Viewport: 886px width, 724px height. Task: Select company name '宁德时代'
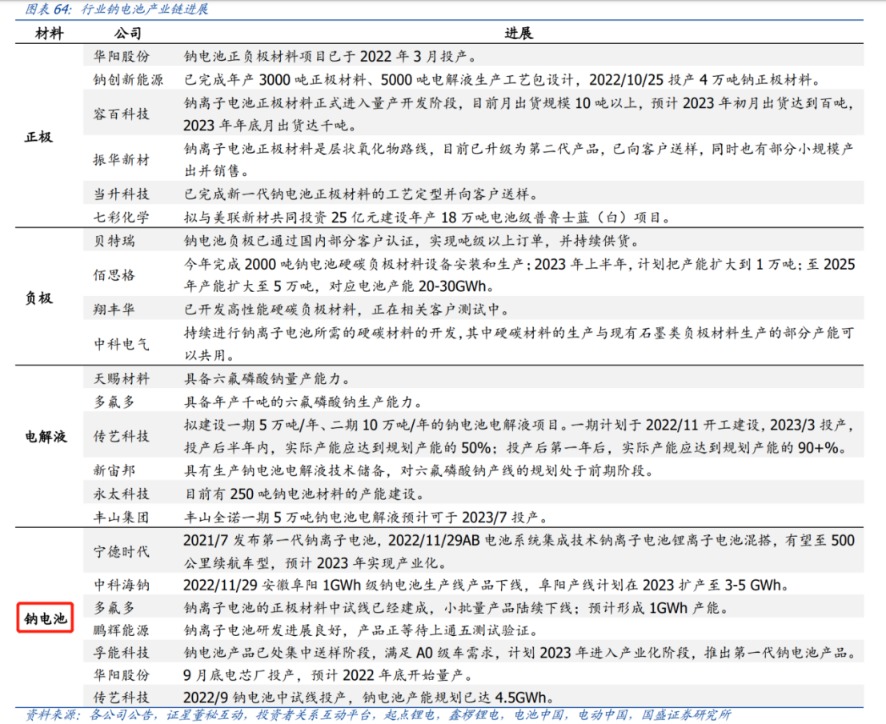tap(121, 551)
